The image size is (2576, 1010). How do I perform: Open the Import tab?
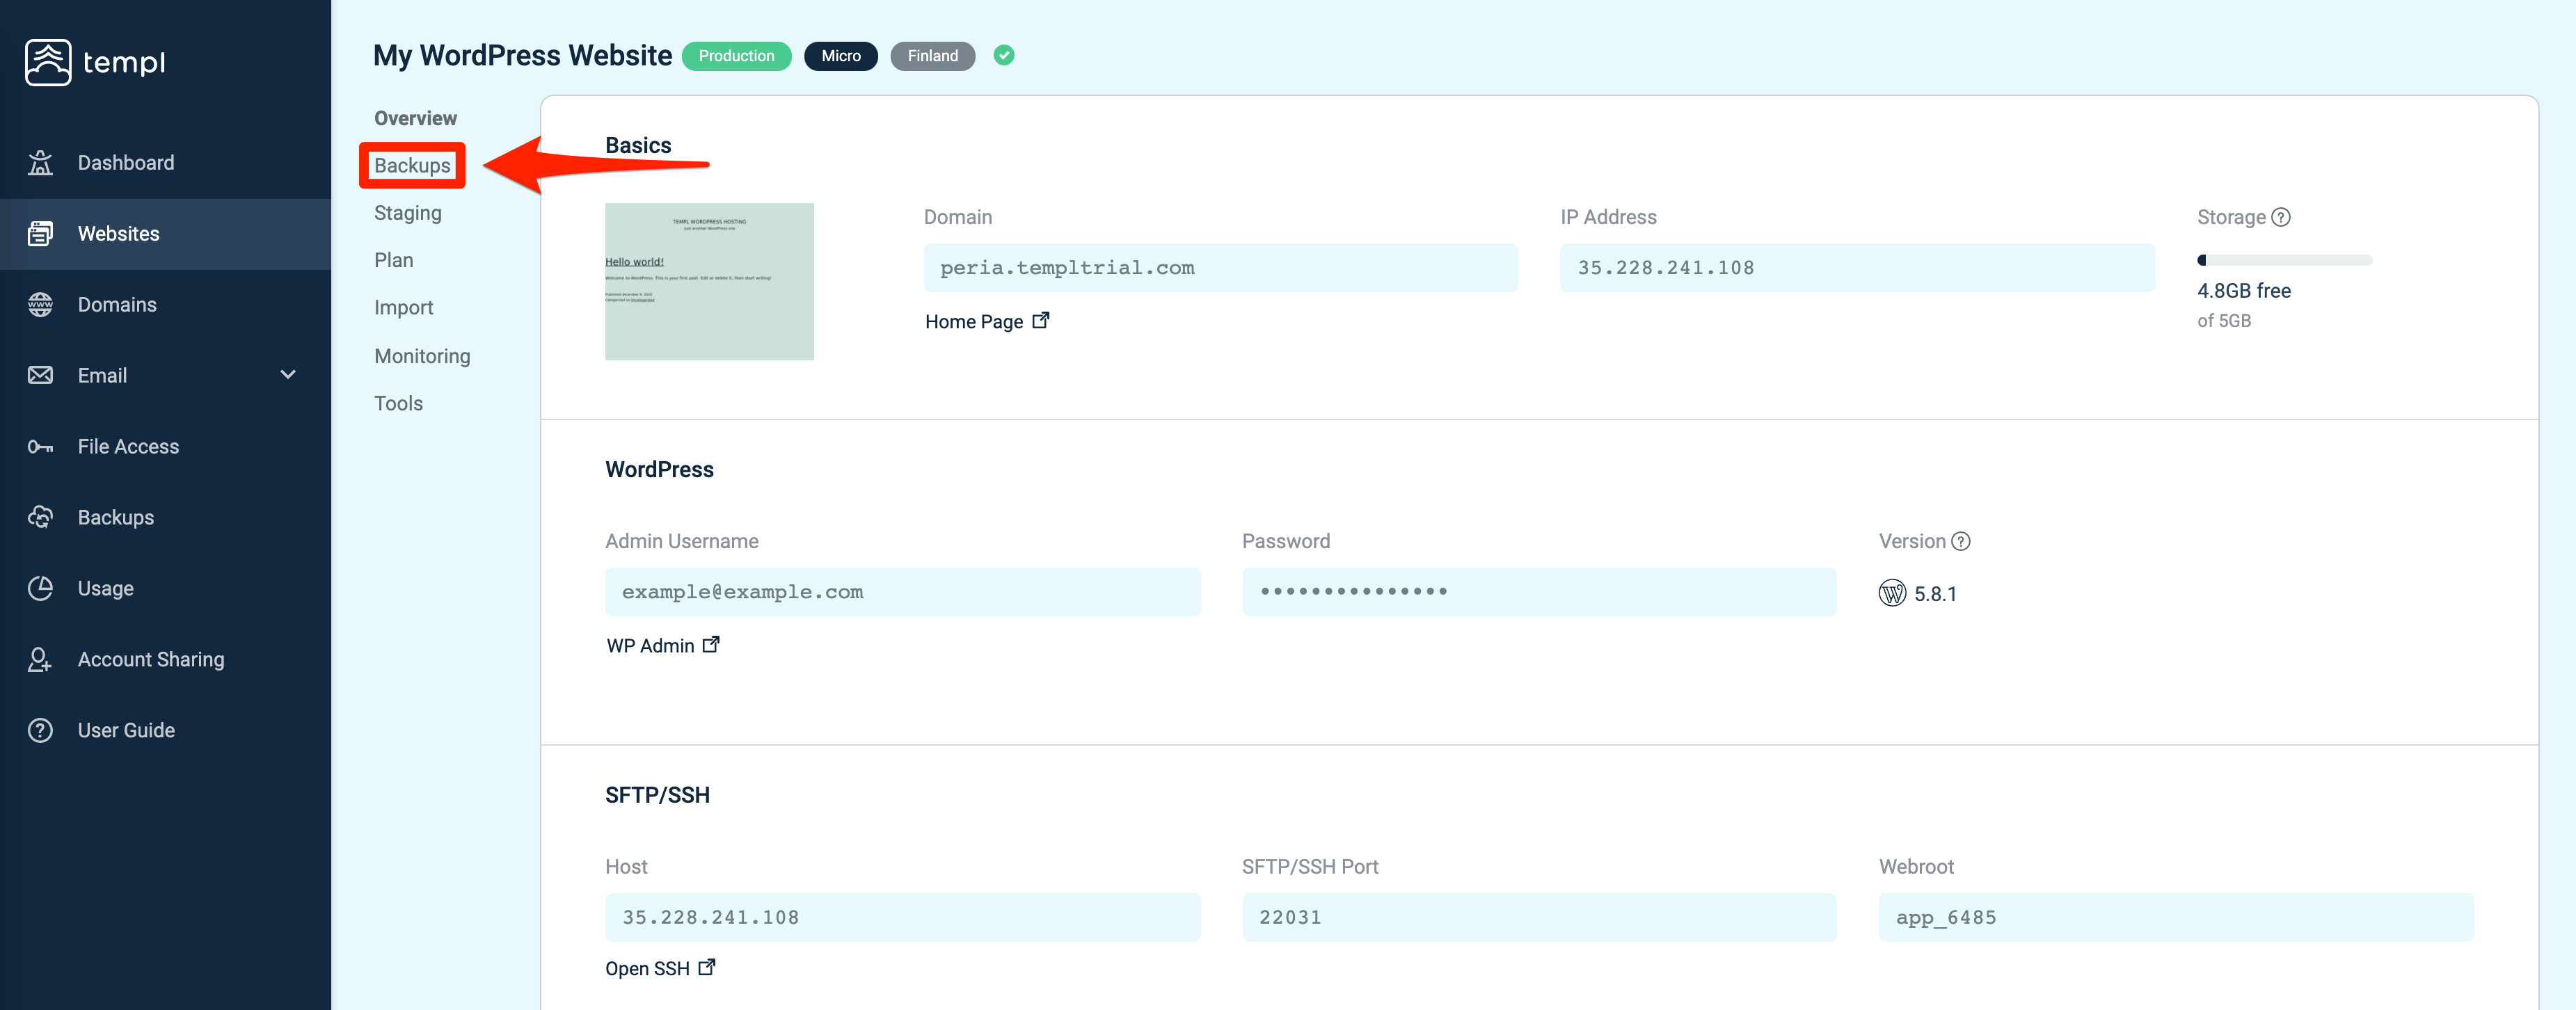coord(403,307)
